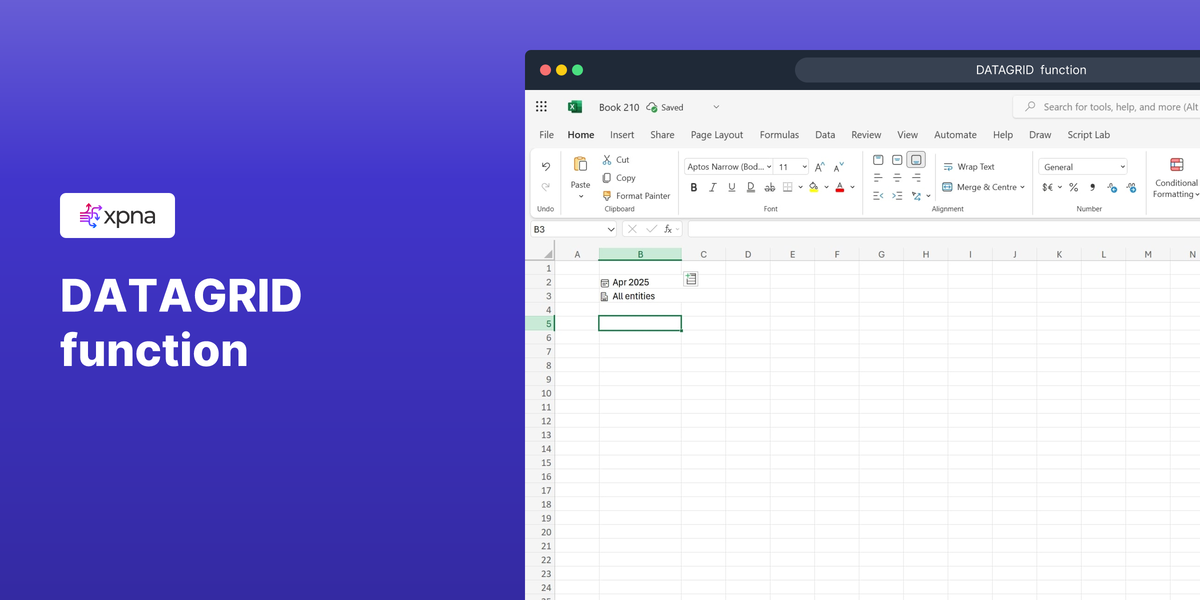Open the app launcher grid icon
Screen dimensions: 1200x600
[542, 107]
